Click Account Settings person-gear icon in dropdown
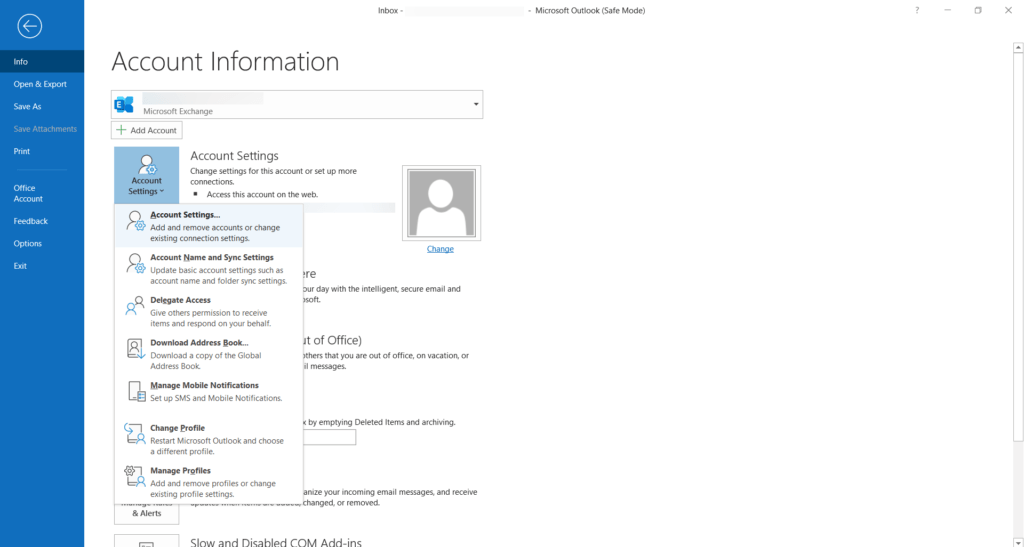The height and width of the screenshot is (547, 1024). 135,221
